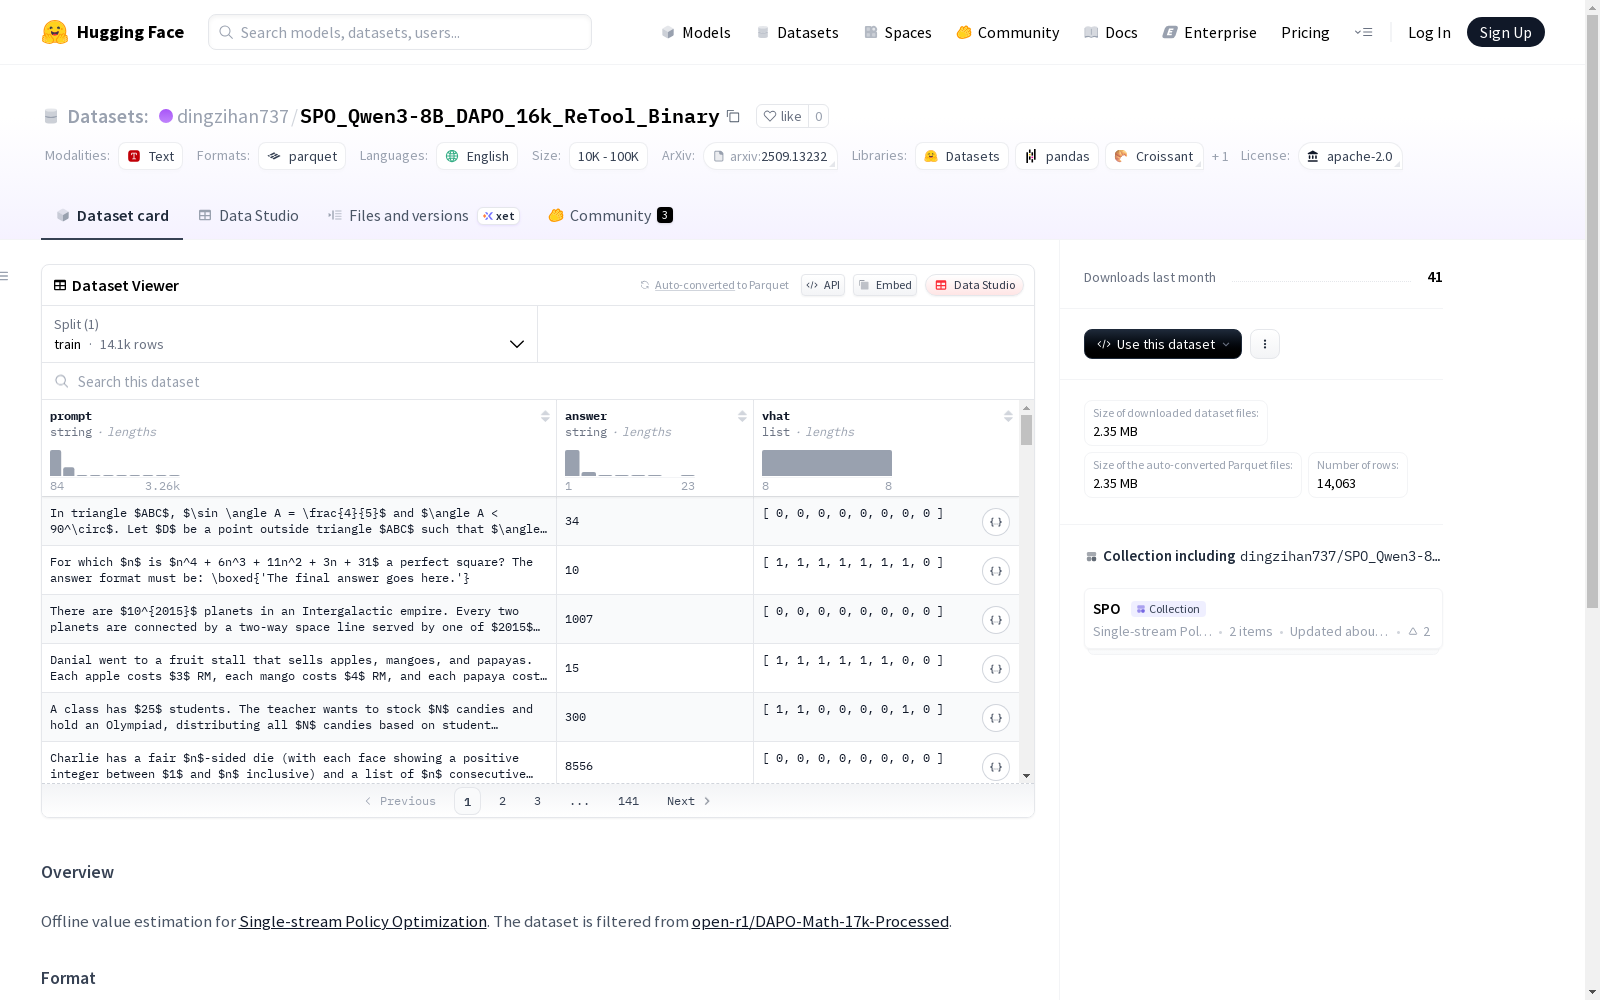Click the prompt lengths histogram bar
This screenshot has height=1000, width=1600.
[x=55, y=463]
